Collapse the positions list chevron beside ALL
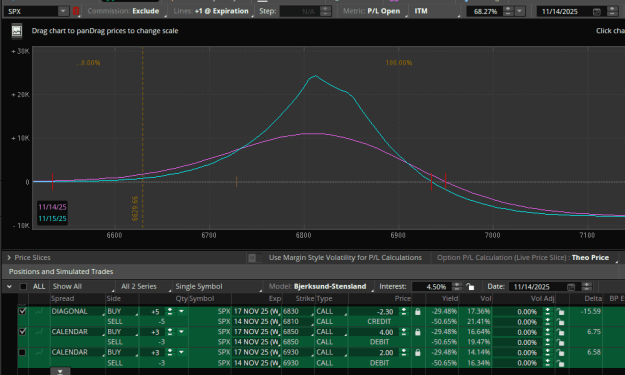Image resolution: width=625 pixels, height=375 pixels. pos(9,287)
